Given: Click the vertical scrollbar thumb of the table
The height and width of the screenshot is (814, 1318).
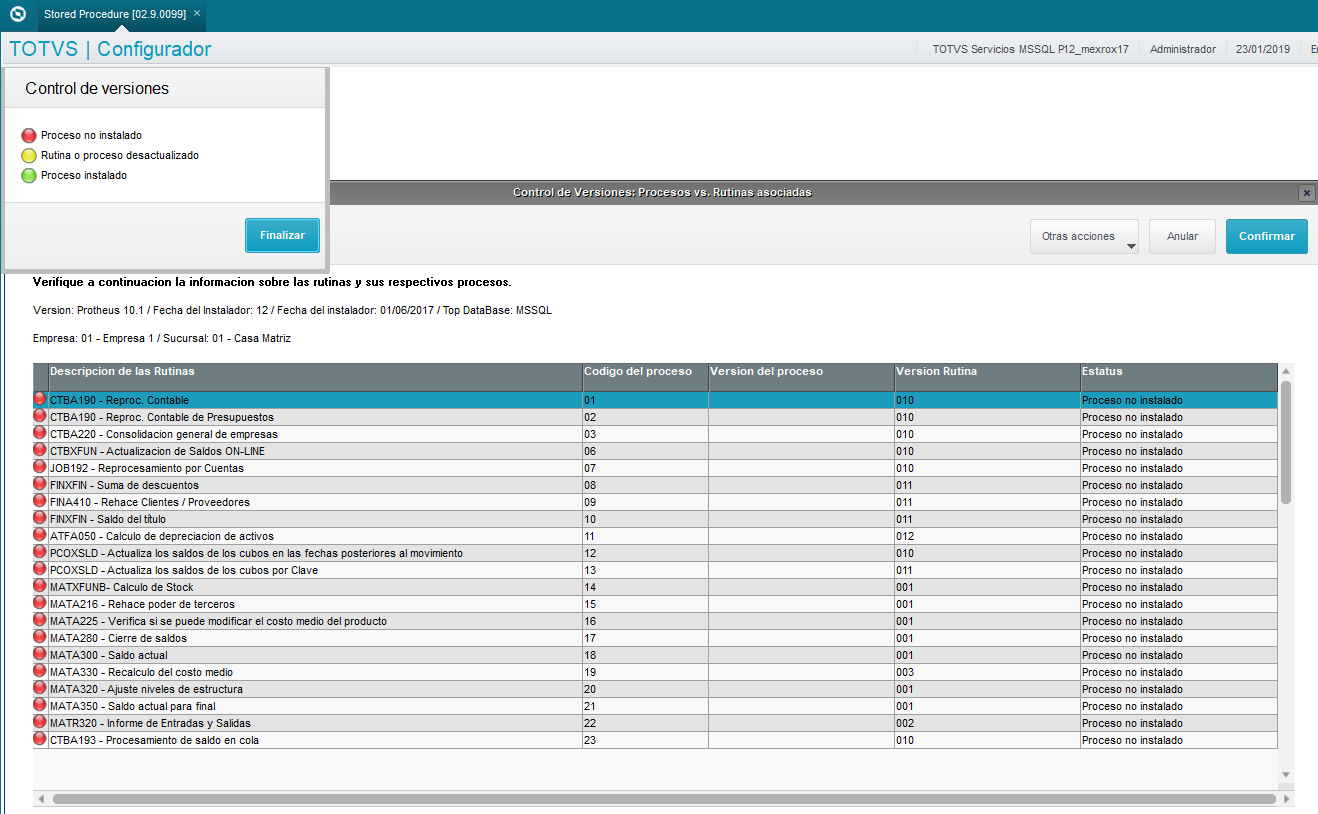Looking at the screenshot, I should (1286, 442).
